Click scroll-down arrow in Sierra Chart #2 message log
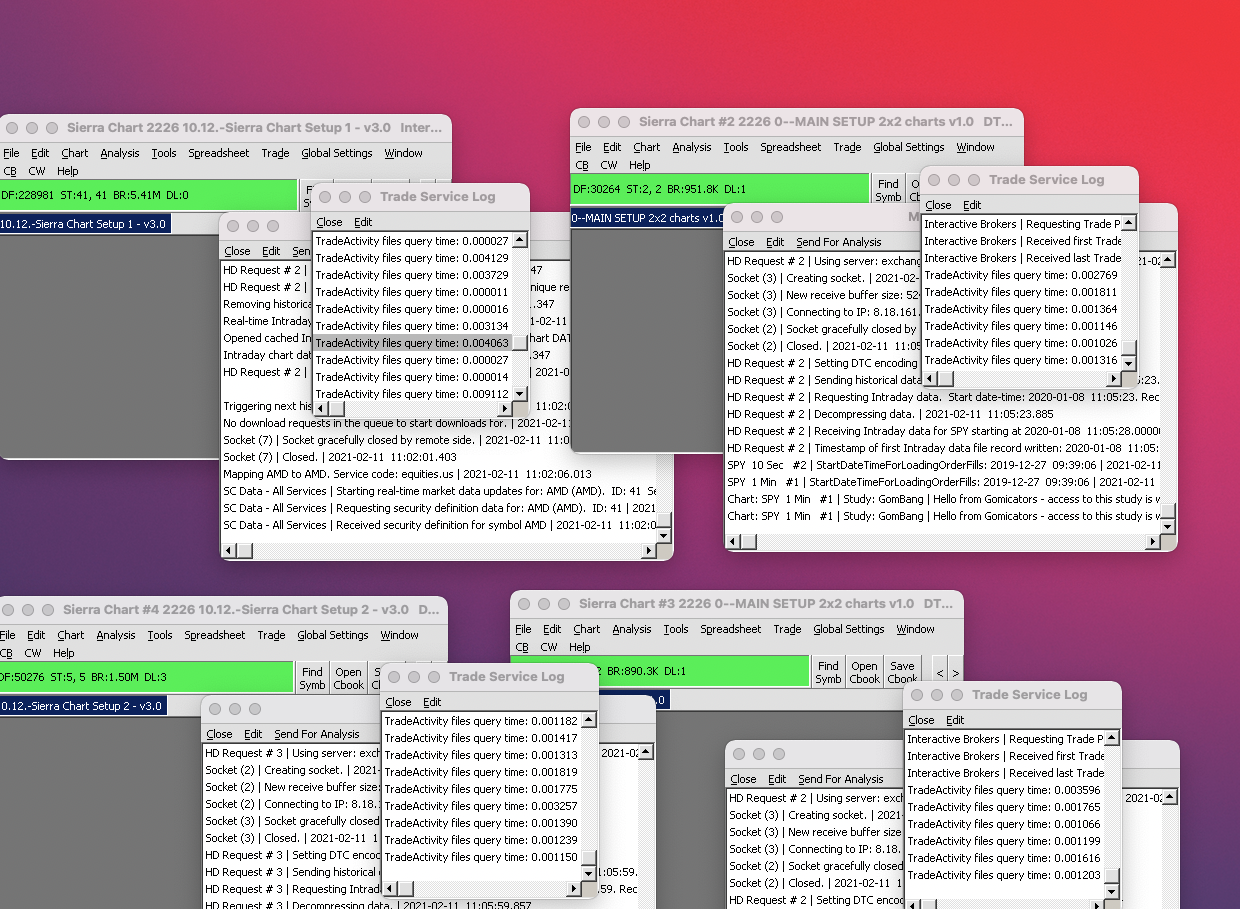Viewport: 1240px width, 909px height. pyautogui.click(x=1168, y=527)
